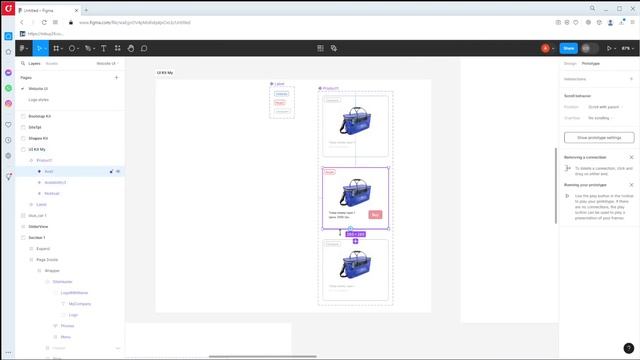
Task: Collapse the UI Kit My frame layer
Action: point(23,149)
